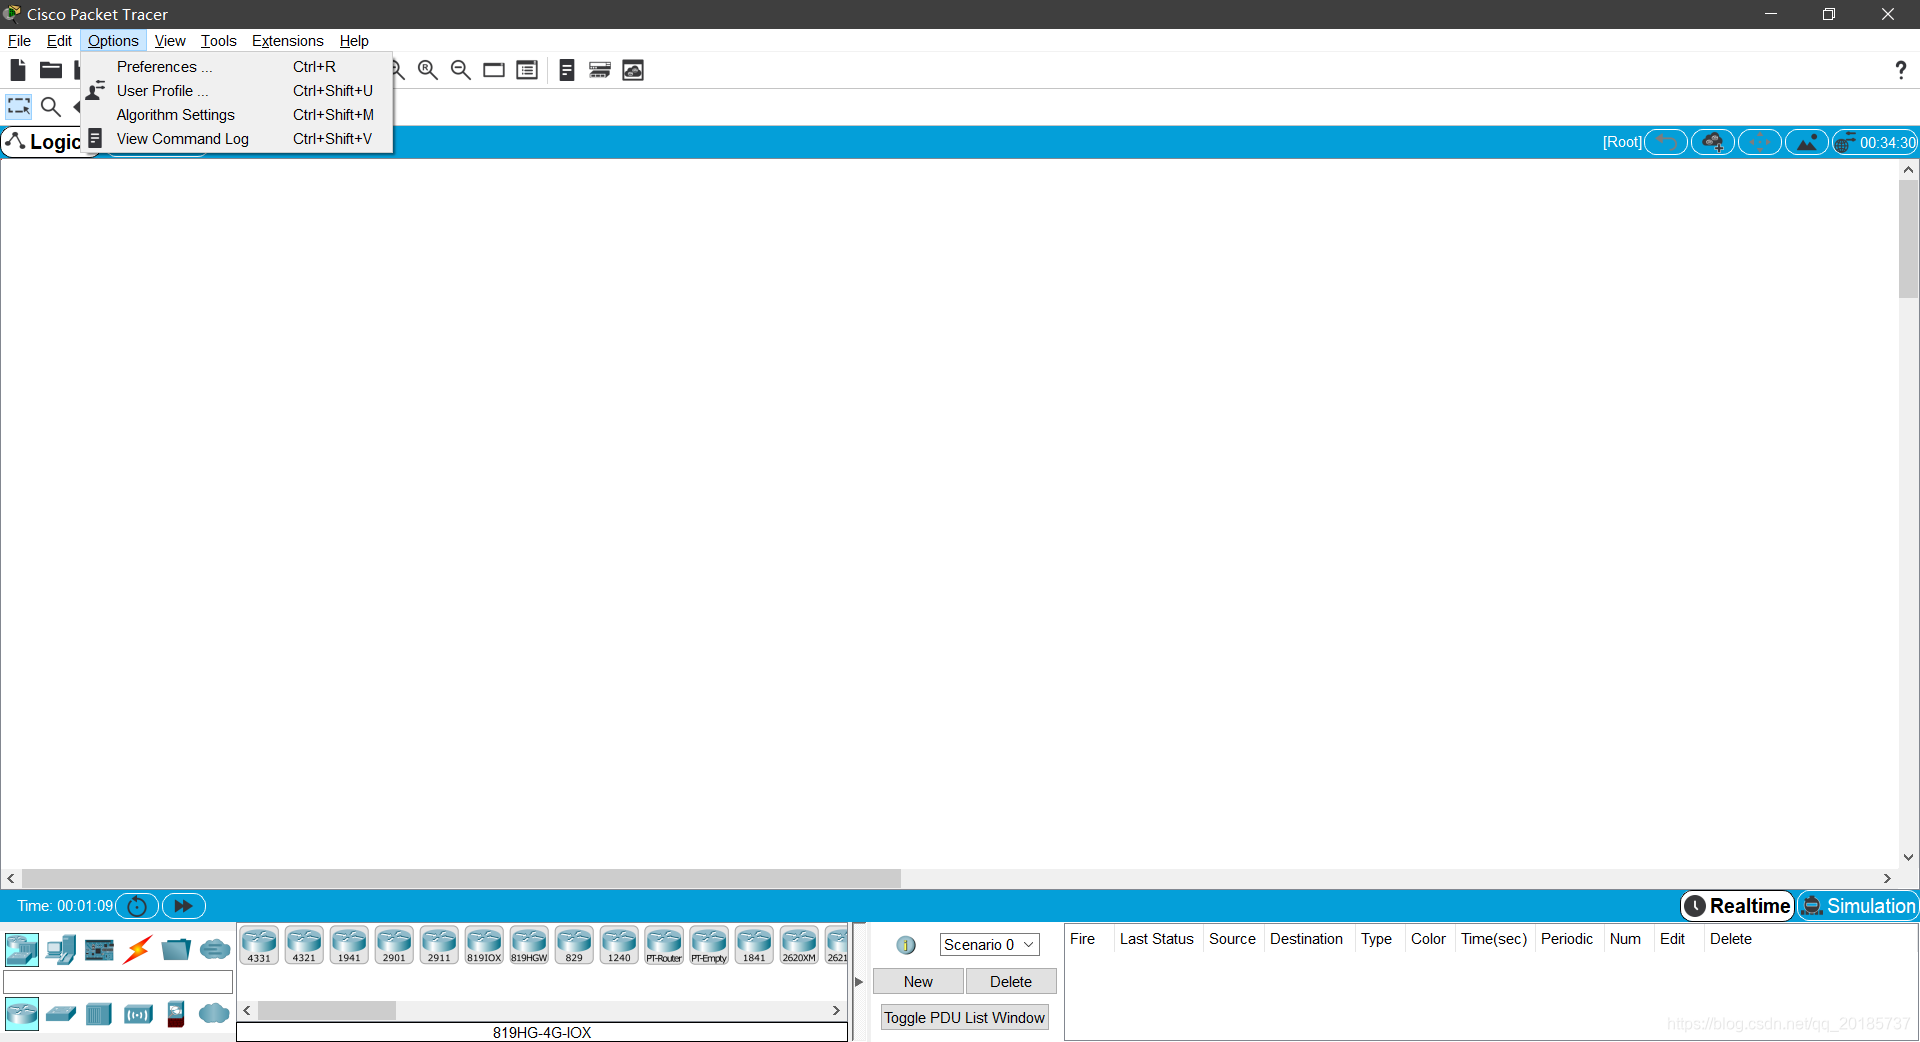Click the Fast Forward Time button
The height and width of the screenshot is (1042, 1920).
click(184, 906)
